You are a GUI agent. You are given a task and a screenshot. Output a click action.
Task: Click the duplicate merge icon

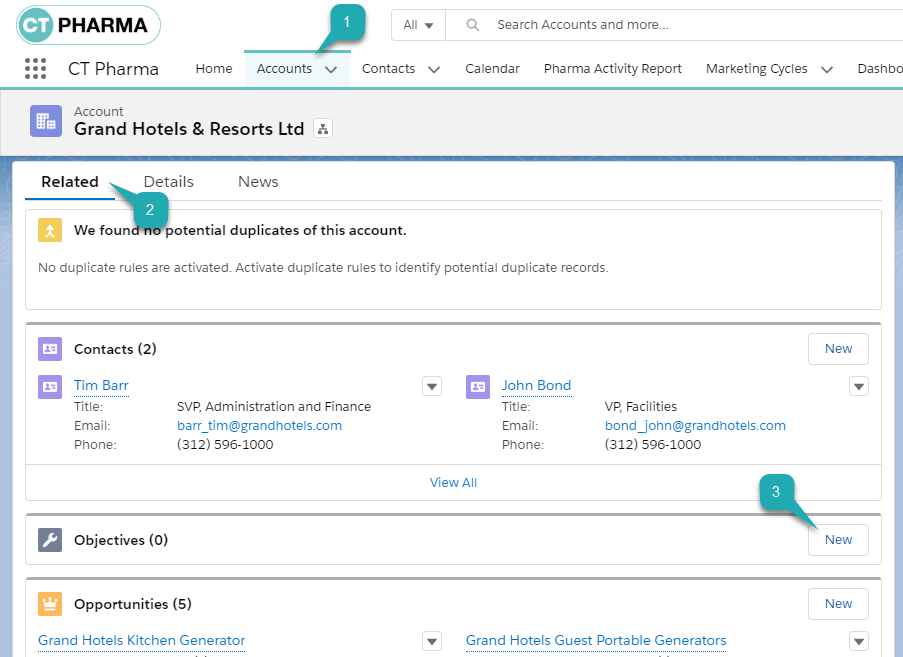[x=50, y=230]
